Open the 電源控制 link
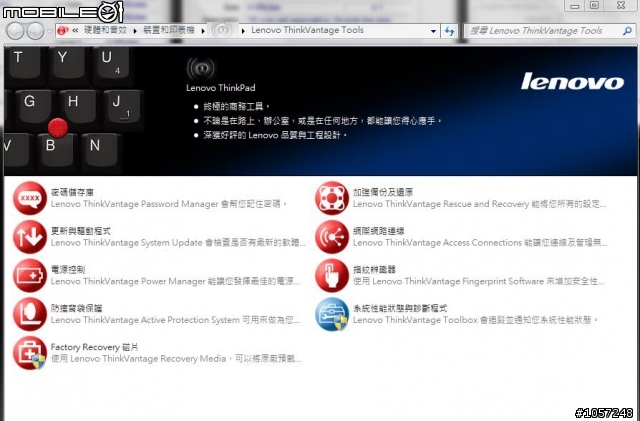Image resolution: width=640 pixels, height=421 pixels. point(68,270)
